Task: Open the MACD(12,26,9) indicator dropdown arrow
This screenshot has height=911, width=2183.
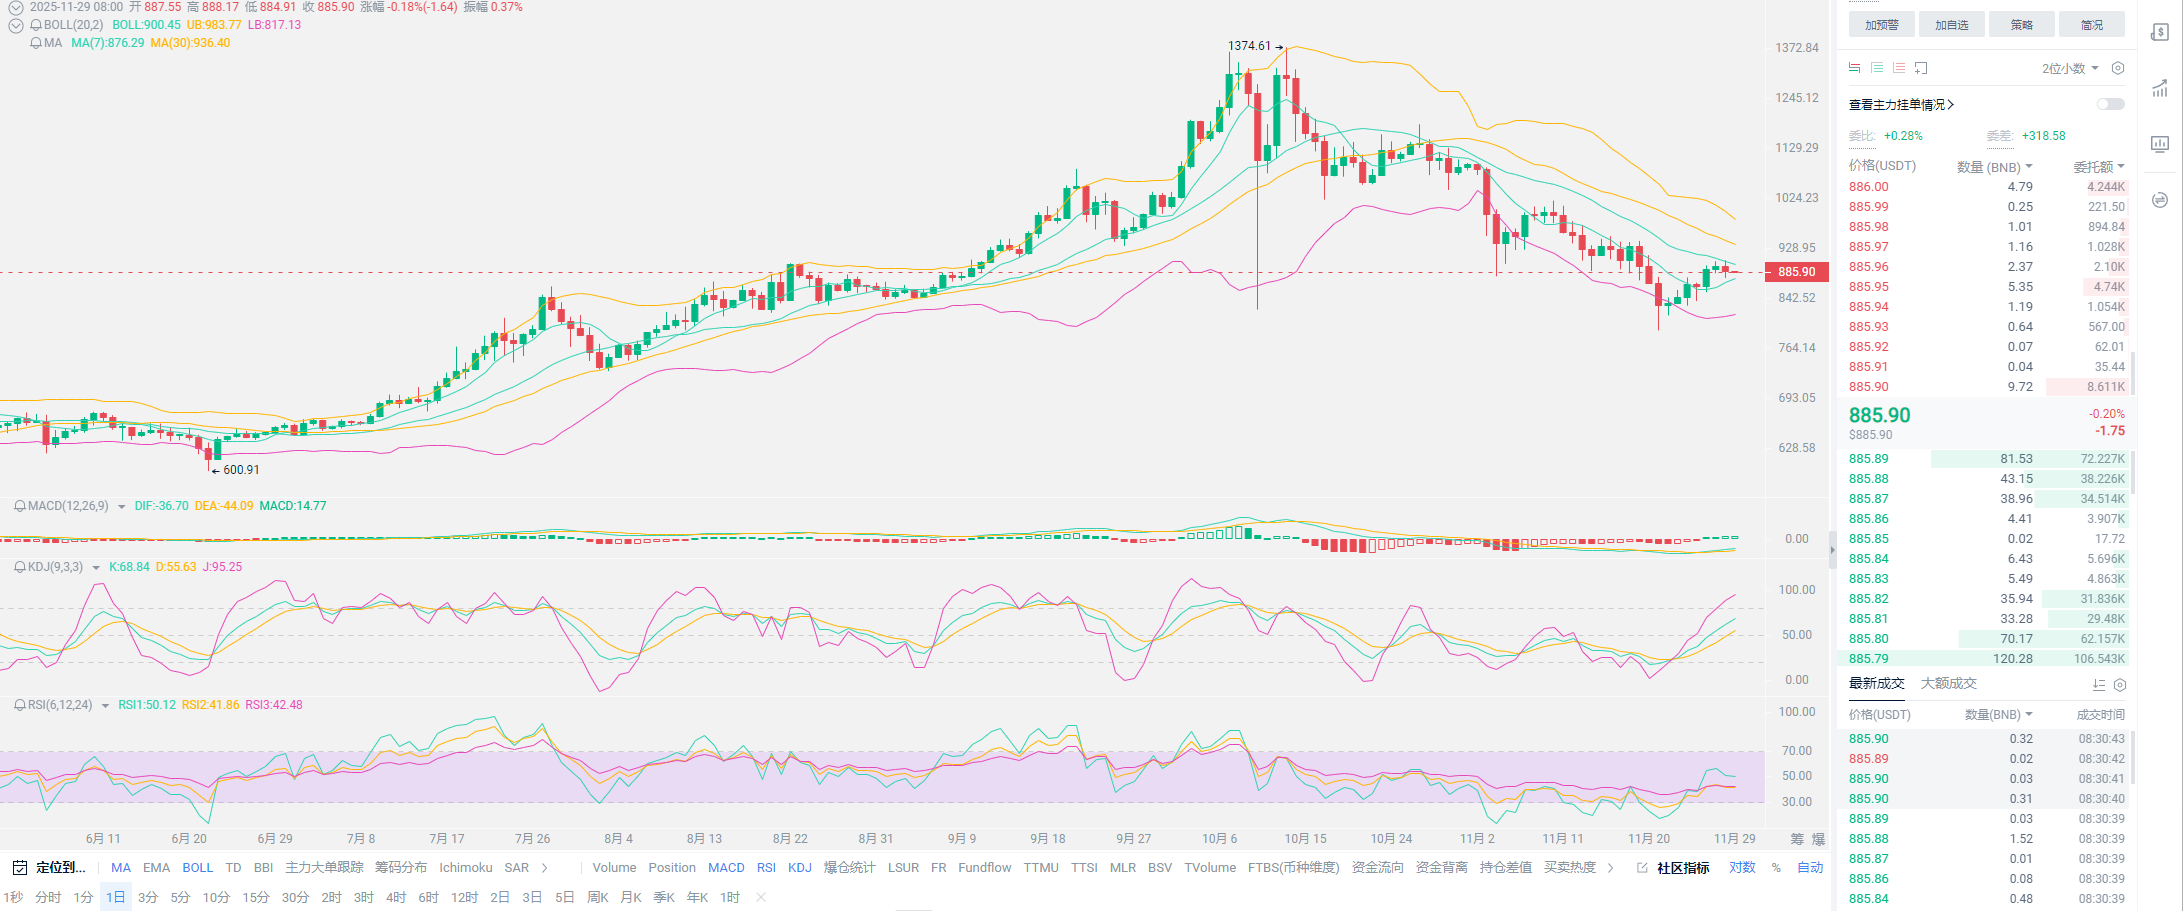Action: 122,507
